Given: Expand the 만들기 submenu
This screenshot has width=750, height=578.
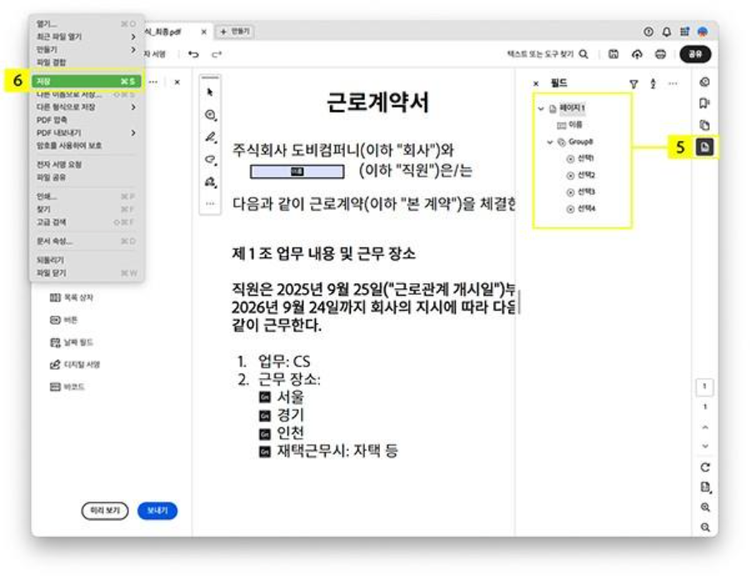Looking at the screenshot, I should coord(133,50).
